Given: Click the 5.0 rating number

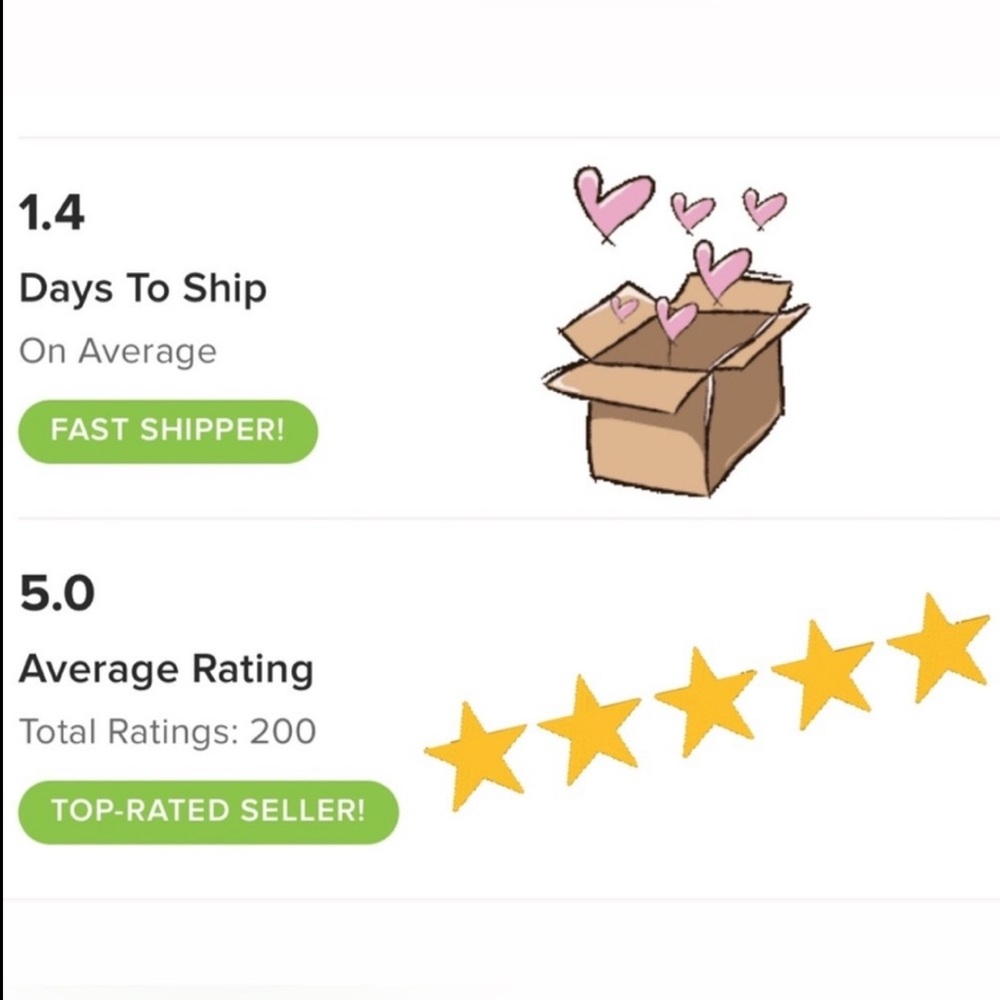Looking at the screenshot, I should point(57,593).
